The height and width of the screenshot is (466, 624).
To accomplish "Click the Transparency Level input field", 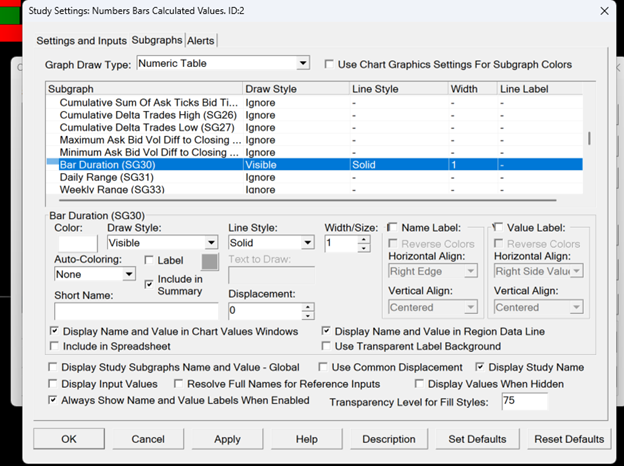I will tap(524, 401).
